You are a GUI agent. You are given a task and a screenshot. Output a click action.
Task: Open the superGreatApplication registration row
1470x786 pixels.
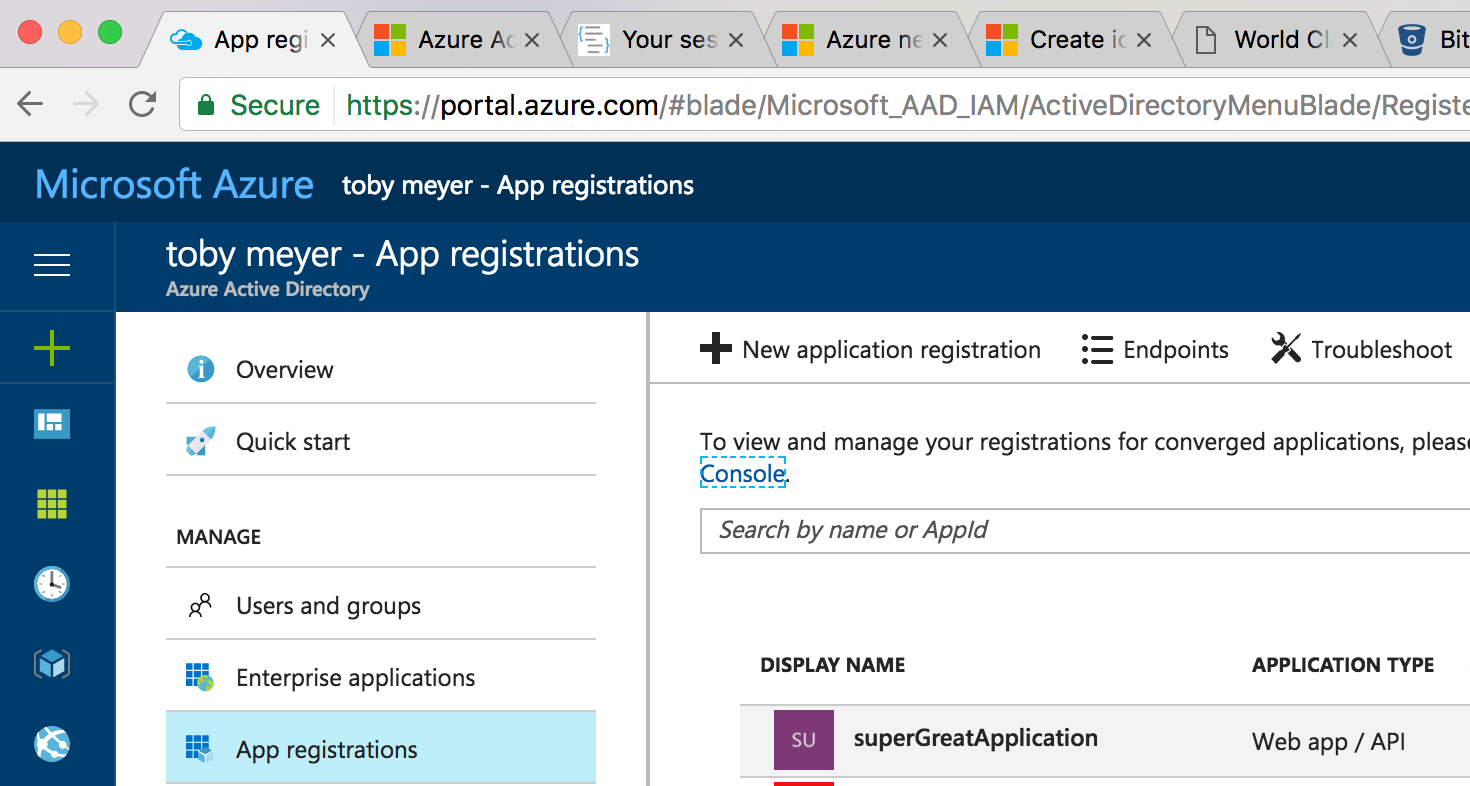(975, 738)
